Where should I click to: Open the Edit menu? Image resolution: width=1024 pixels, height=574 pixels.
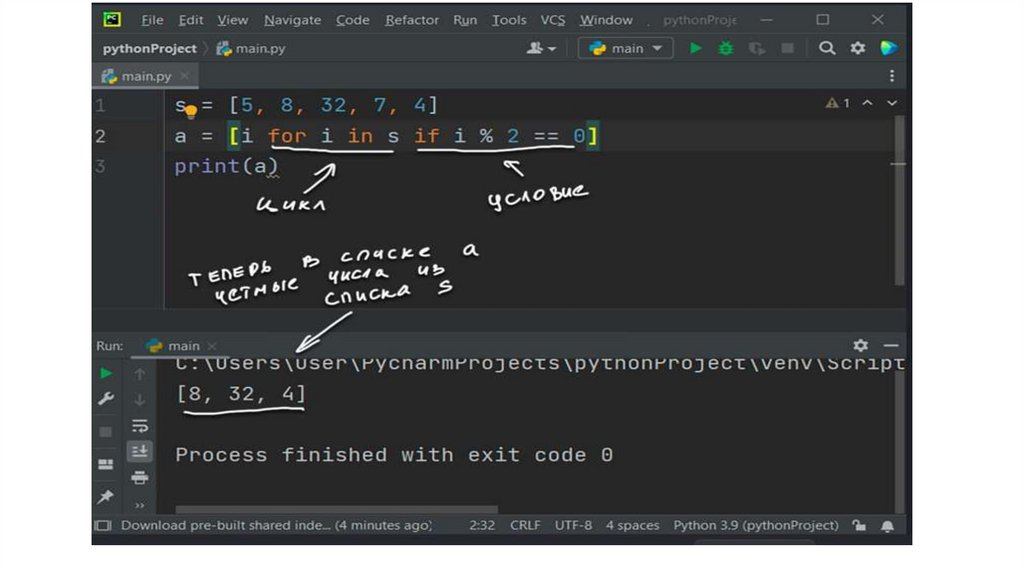(191, 20)
